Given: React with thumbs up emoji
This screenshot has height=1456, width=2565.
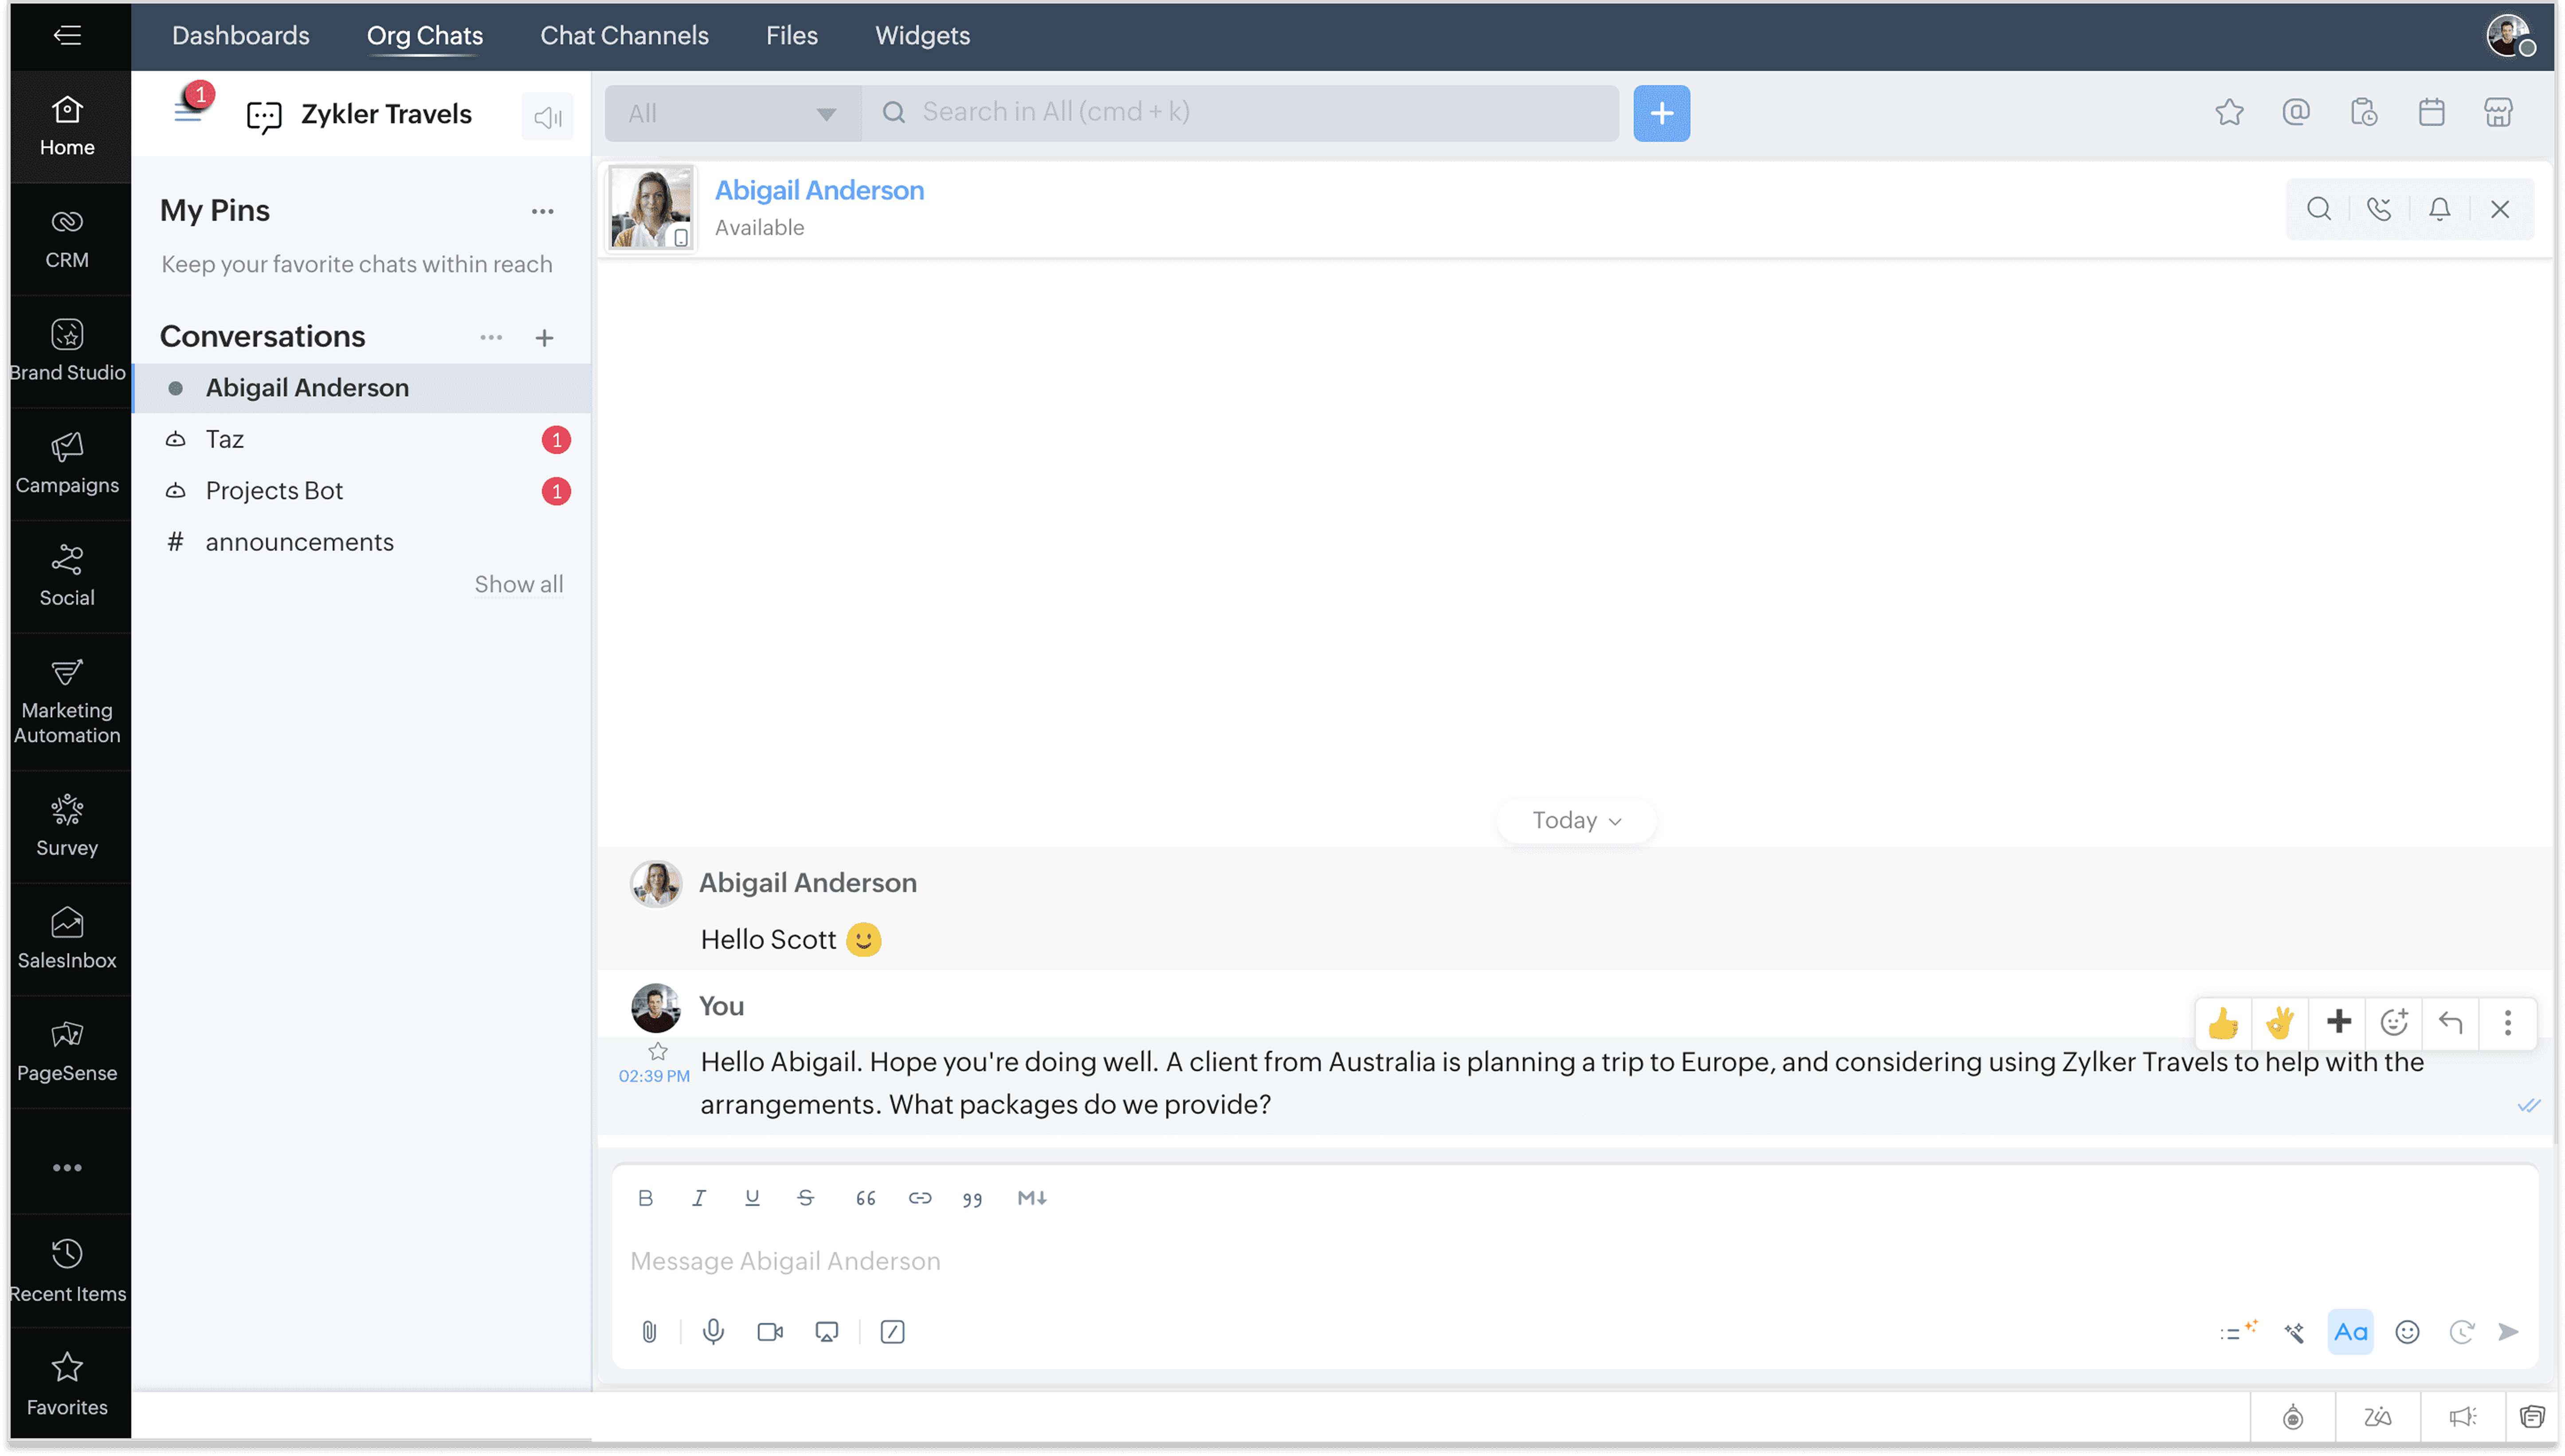Looking at the screenshot, I should (x=2223, y=1023).
